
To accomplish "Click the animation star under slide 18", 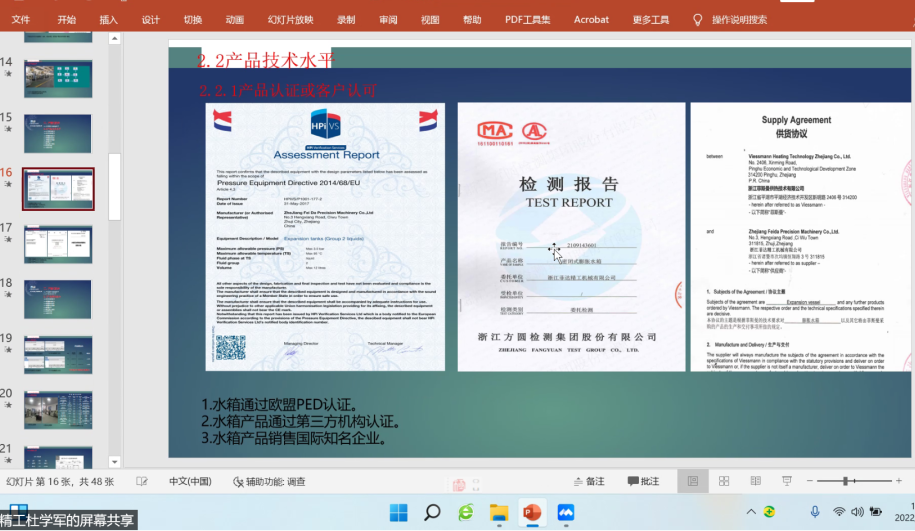I will pos(8,295).
